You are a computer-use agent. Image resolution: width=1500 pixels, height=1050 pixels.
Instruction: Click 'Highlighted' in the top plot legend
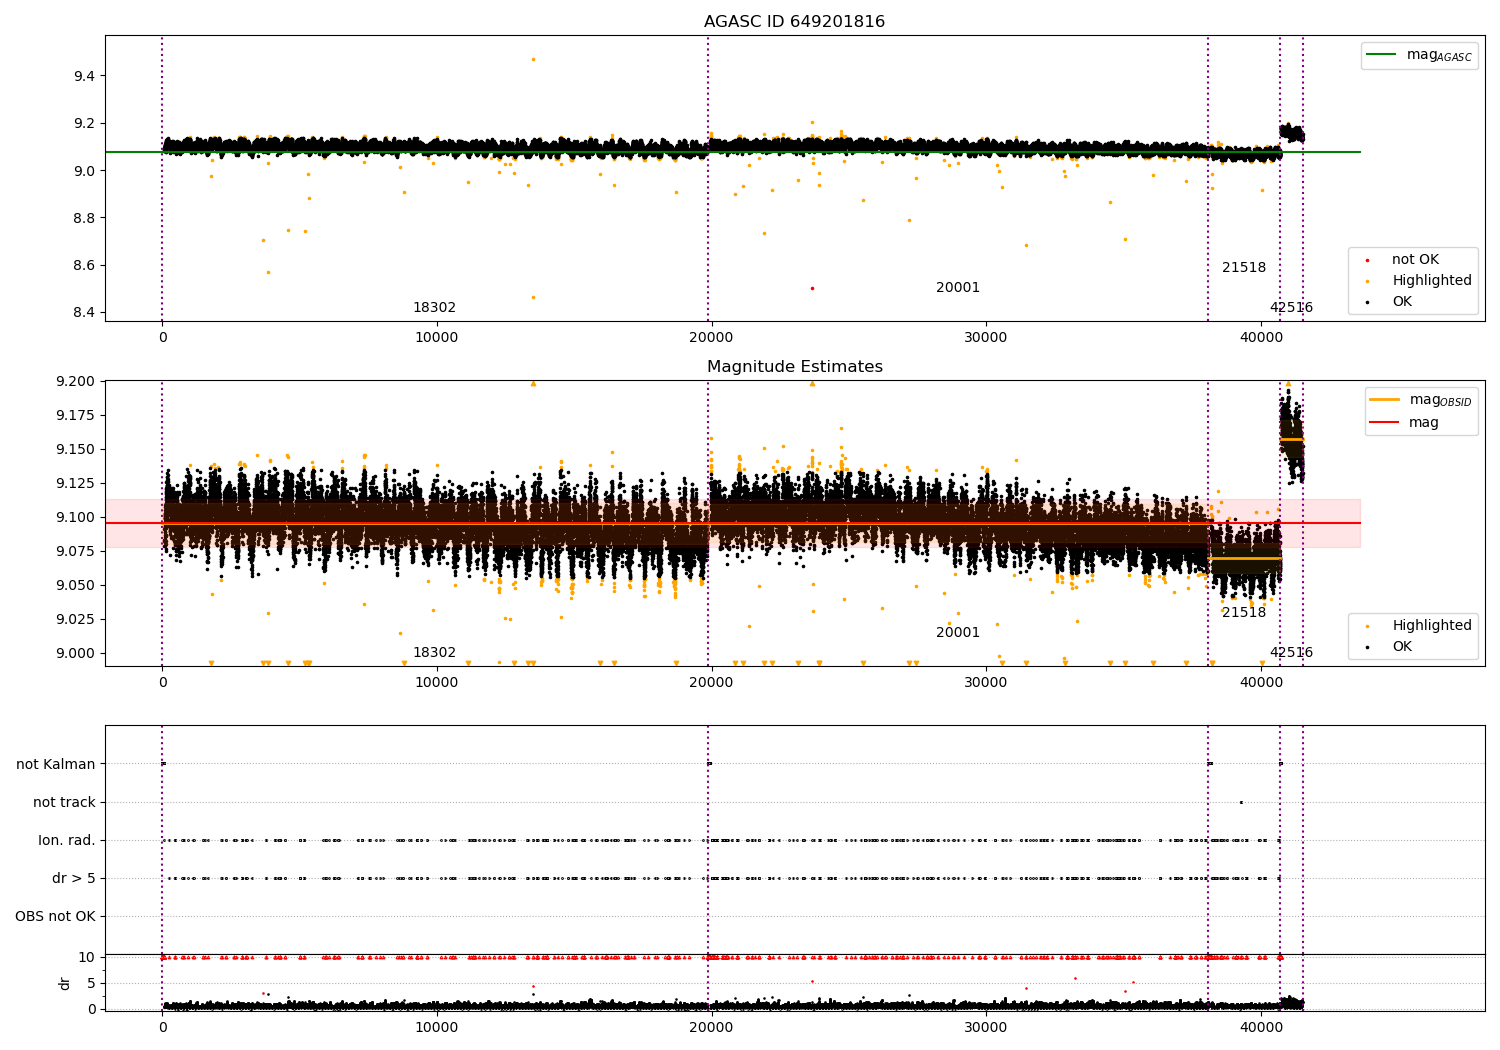pos(1432,281)
